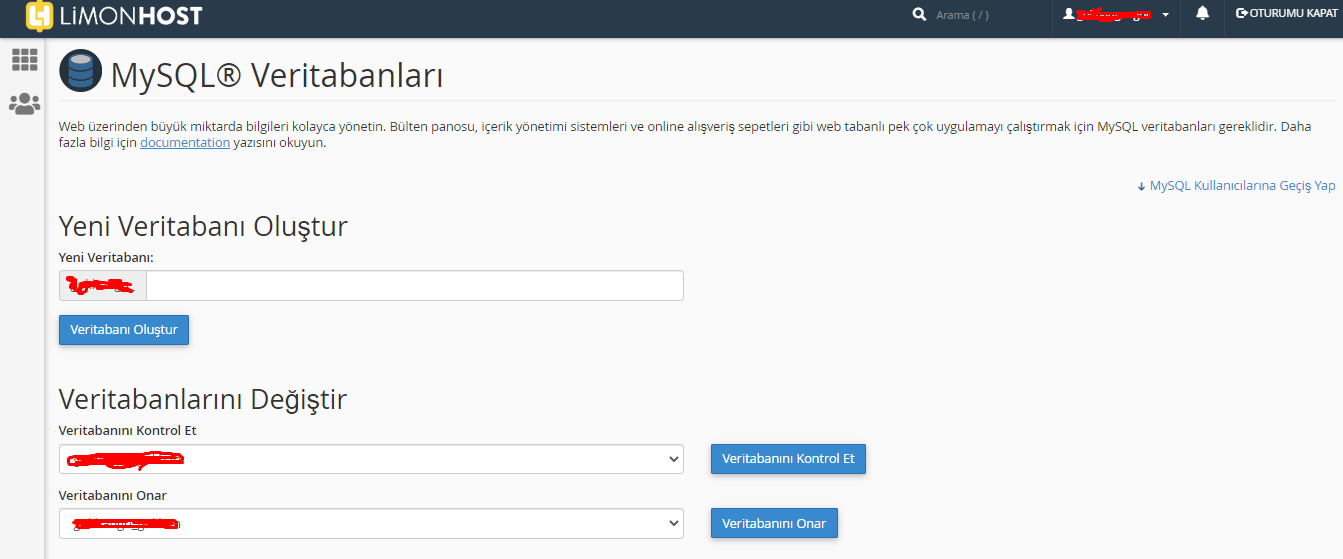Open the Veritabanını Onar dropdown

(x=371, y=523)
